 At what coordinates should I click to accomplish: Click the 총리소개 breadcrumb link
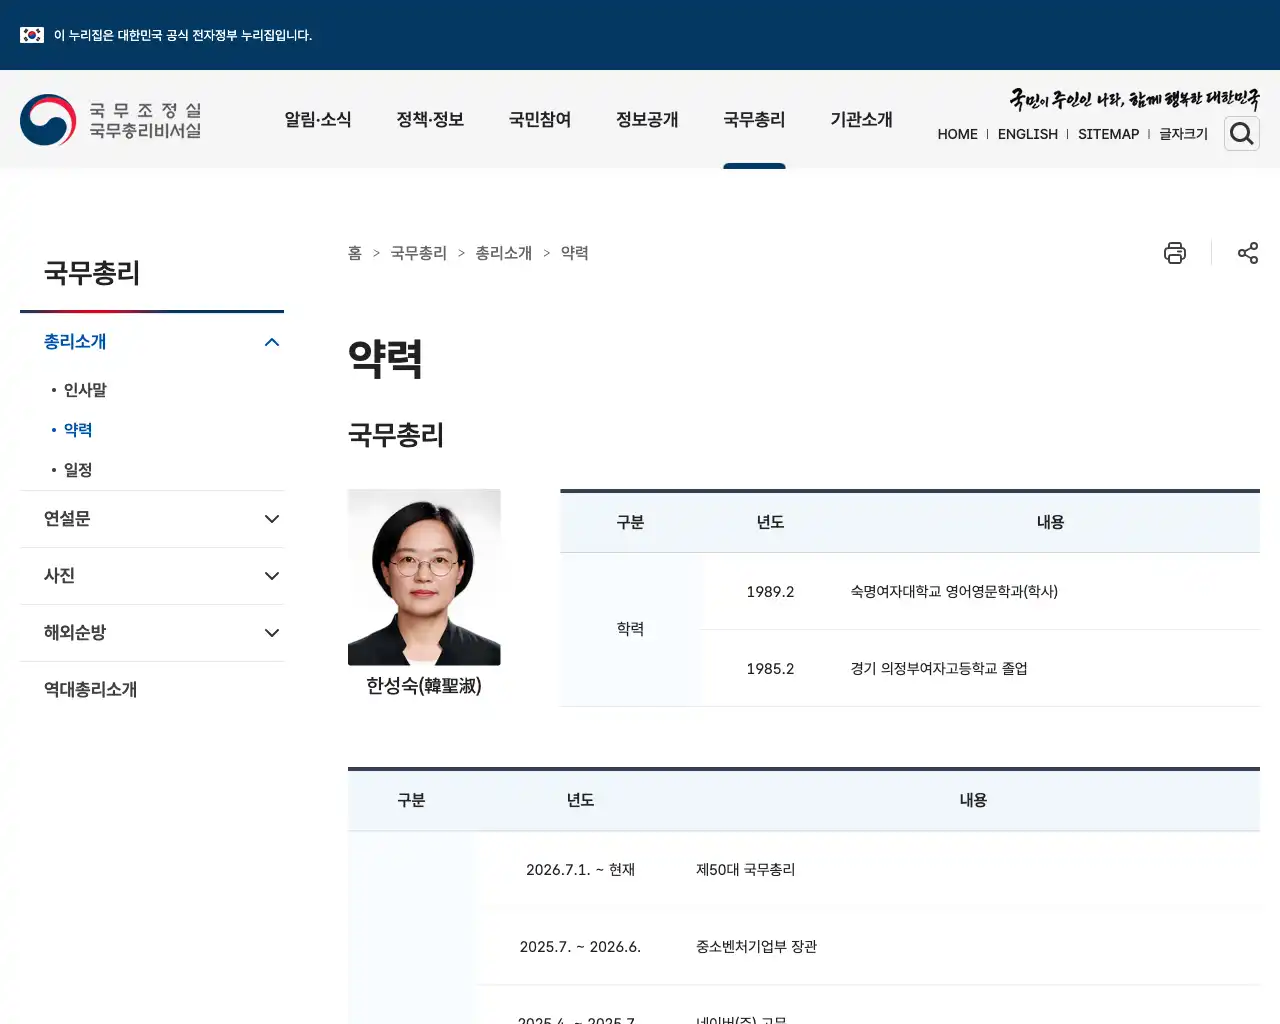click(x=503, y=253)
